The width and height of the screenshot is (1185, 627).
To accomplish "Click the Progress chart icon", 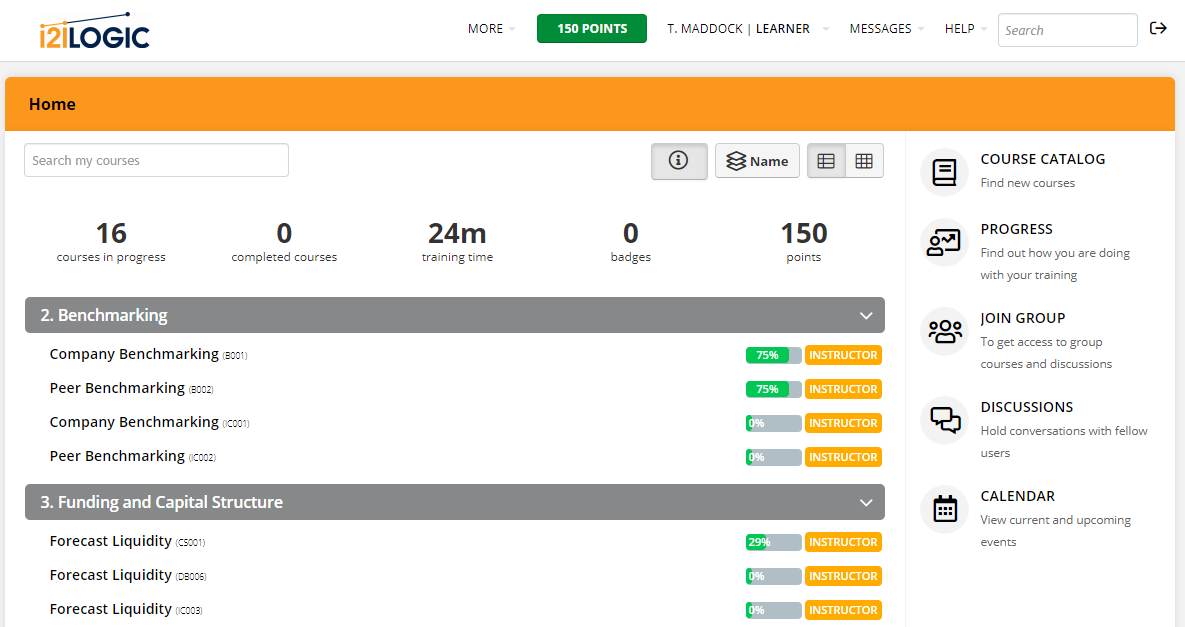I will click(x=944, y=242).
